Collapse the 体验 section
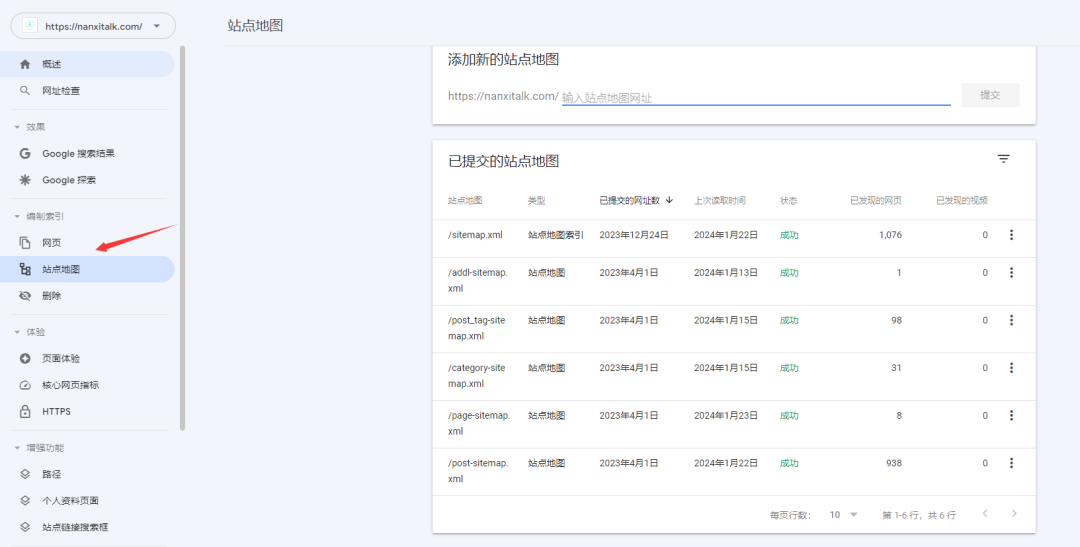 [17, 332]
